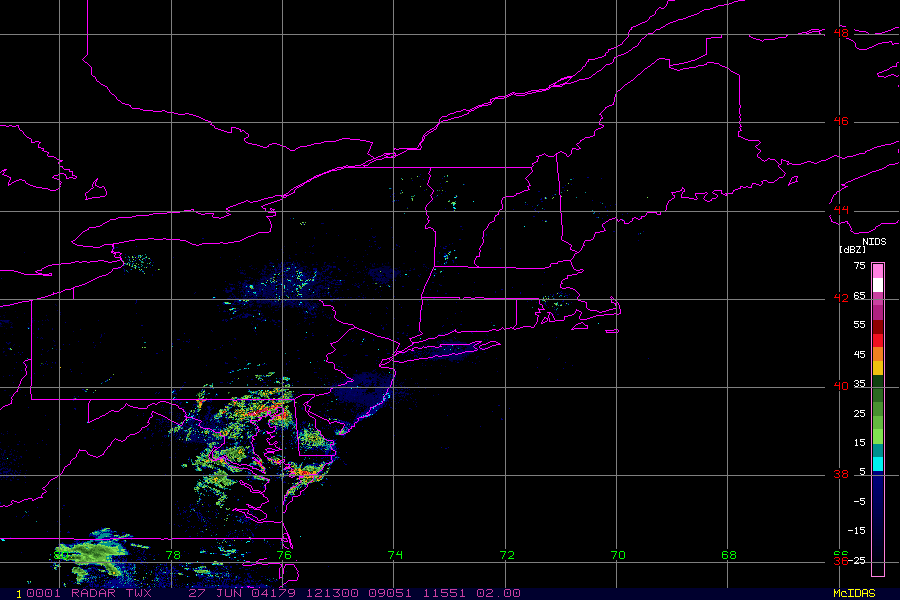The height and width of the screenshot is (600, 900).
Task: Click the TWX station identifier
Action: pyautogui.click(x=138, y=593)
